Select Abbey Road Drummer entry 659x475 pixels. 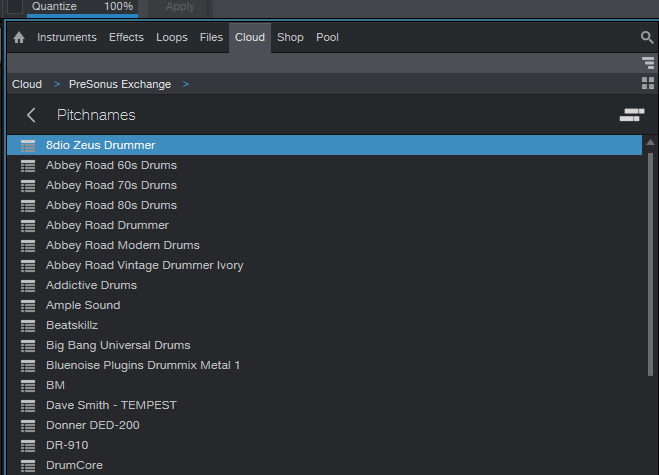point(324,225)
